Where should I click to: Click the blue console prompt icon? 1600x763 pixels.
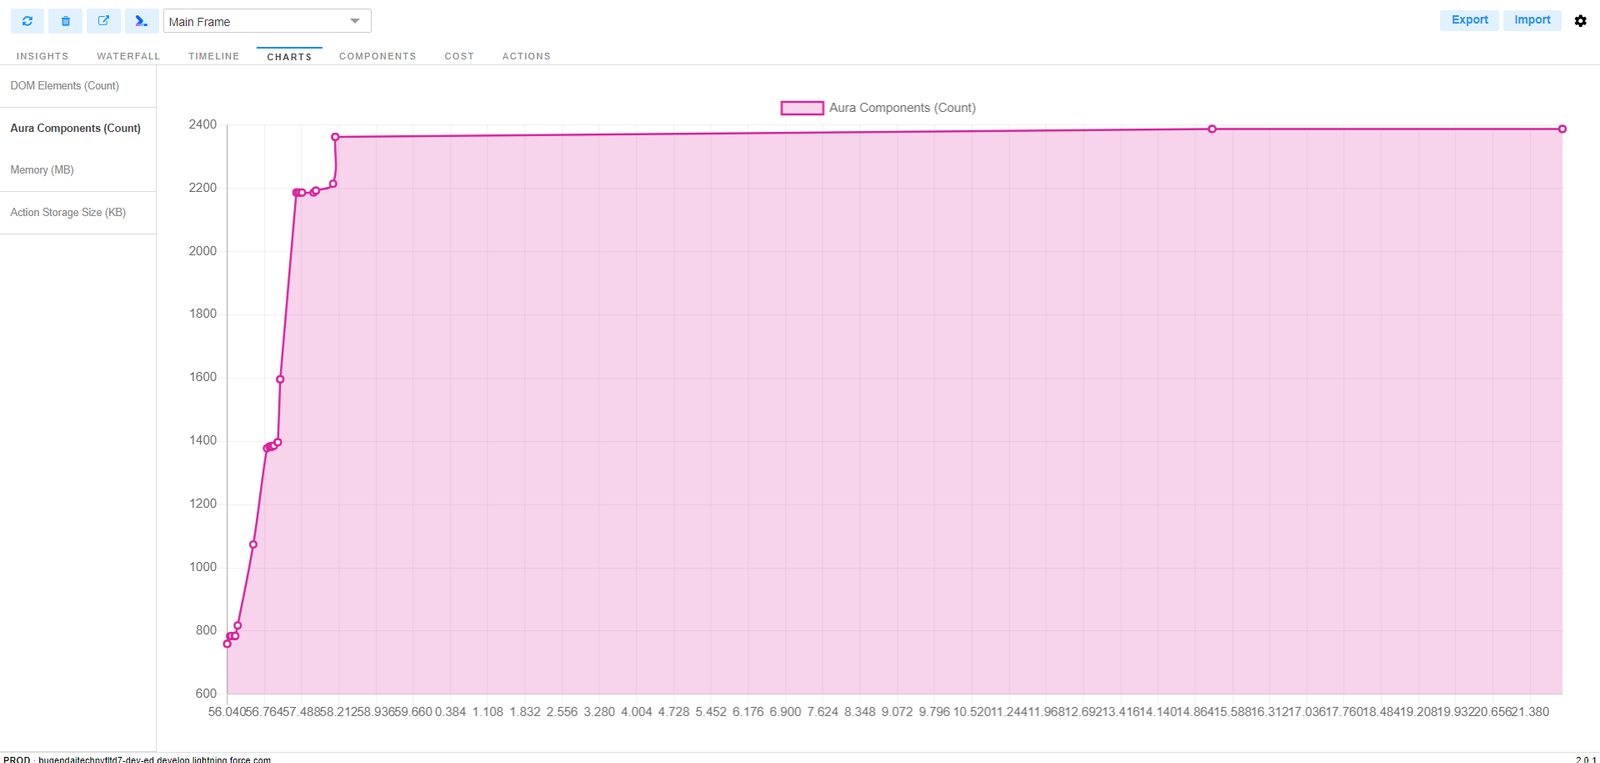tap(141, 21)
